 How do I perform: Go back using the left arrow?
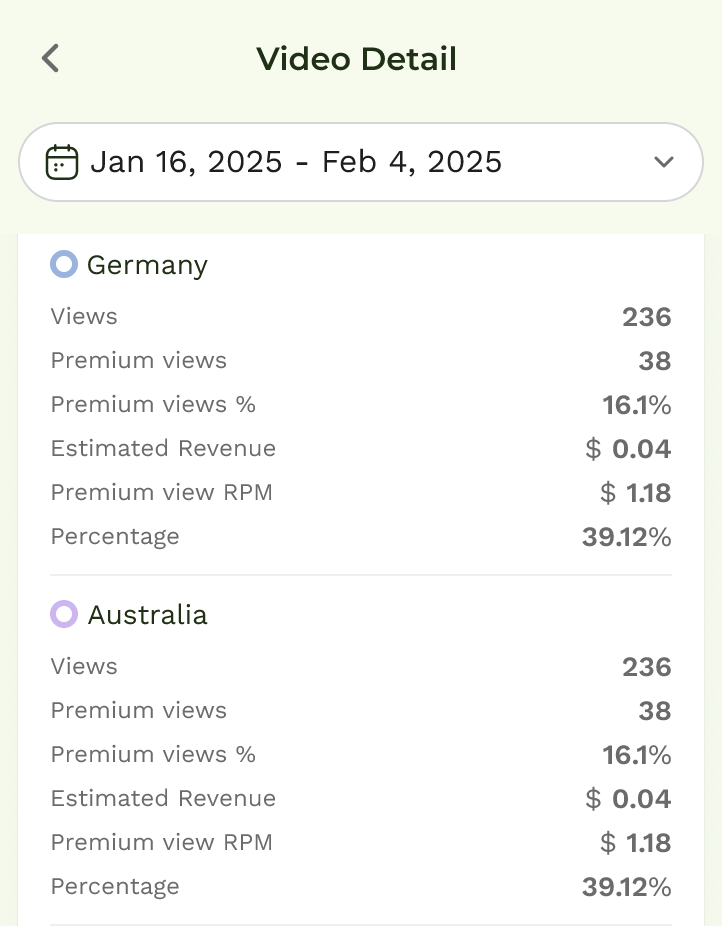click(x=51, y=59)
